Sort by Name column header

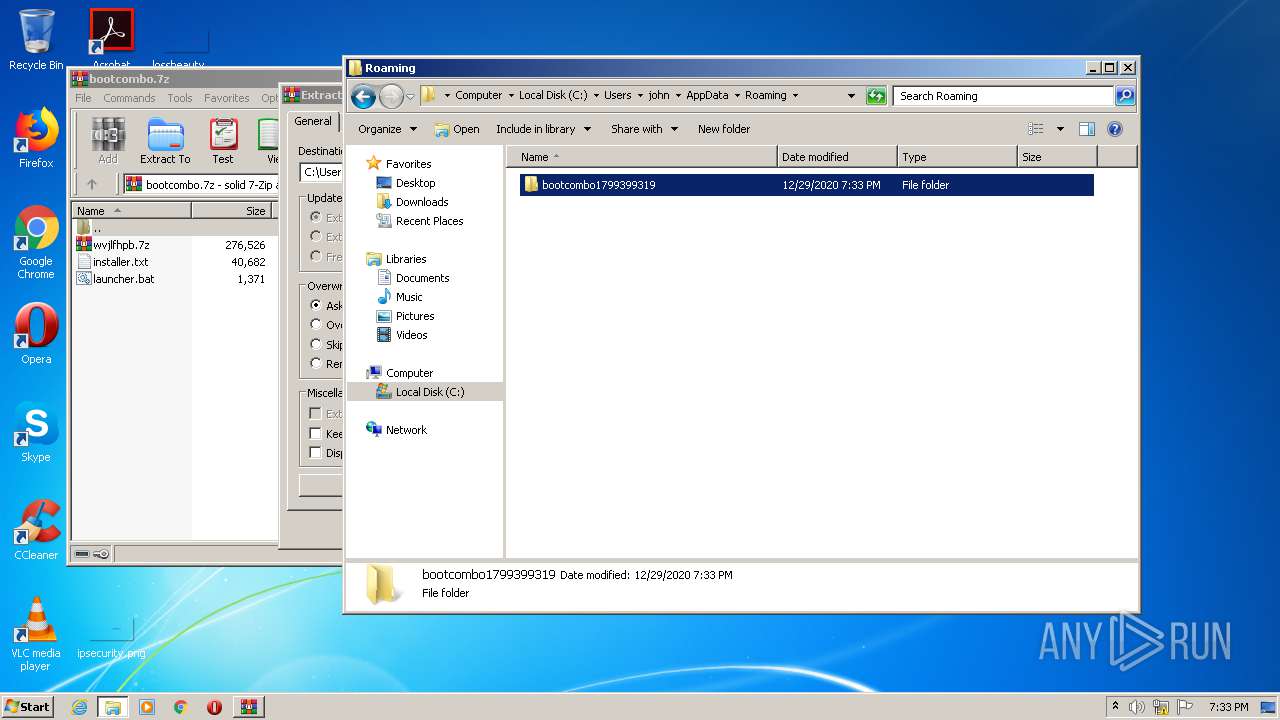click(641, 157)
